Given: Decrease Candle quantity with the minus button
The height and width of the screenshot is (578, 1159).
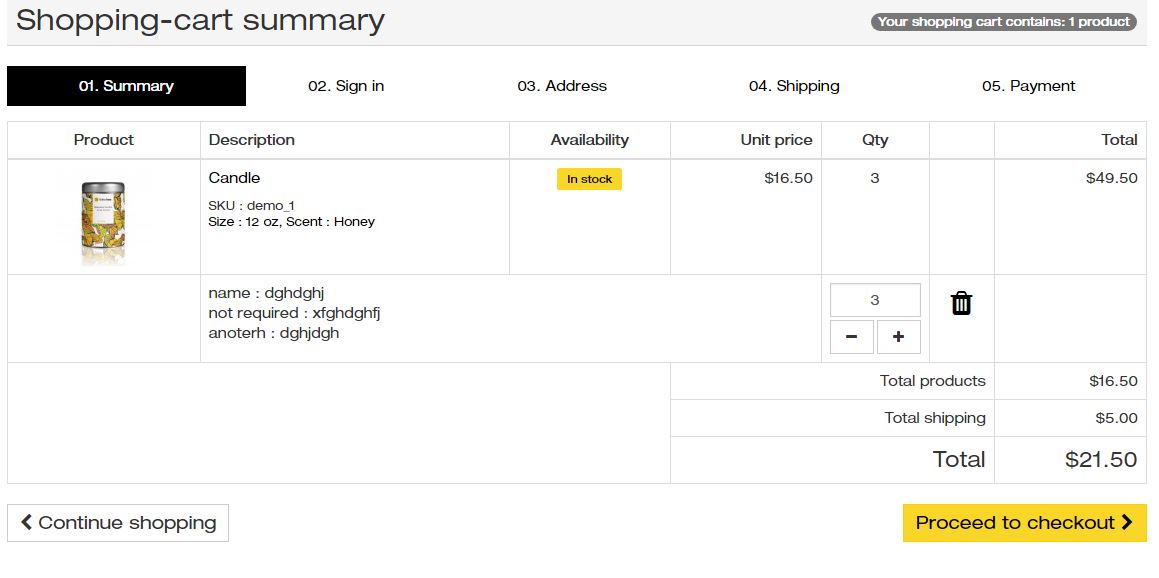Looking at the screenshot, I should (851, 337).
